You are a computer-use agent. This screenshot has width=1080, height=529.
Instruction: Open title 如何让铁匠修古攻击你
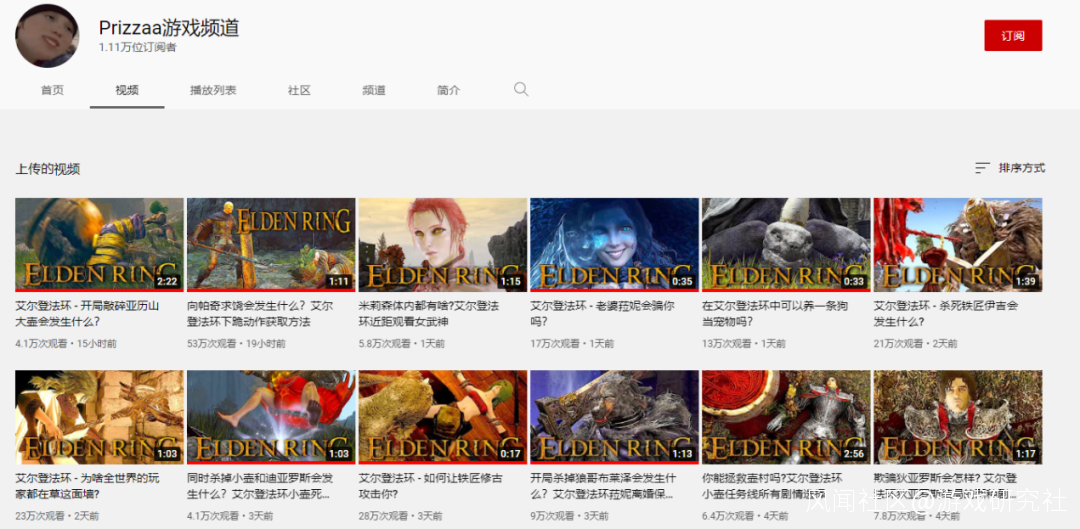tap(429, 486)
